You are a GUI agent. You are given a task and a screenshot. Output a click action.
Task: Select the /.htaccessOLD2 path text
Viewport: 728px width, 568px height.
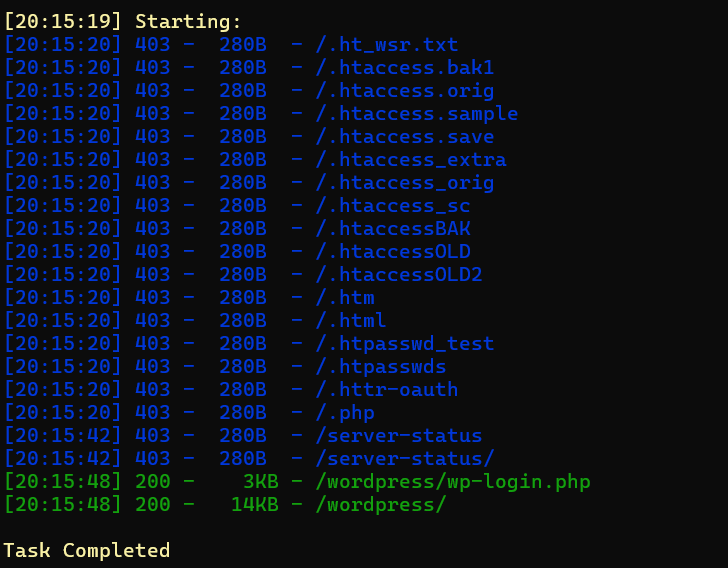(x=399, y=275)
